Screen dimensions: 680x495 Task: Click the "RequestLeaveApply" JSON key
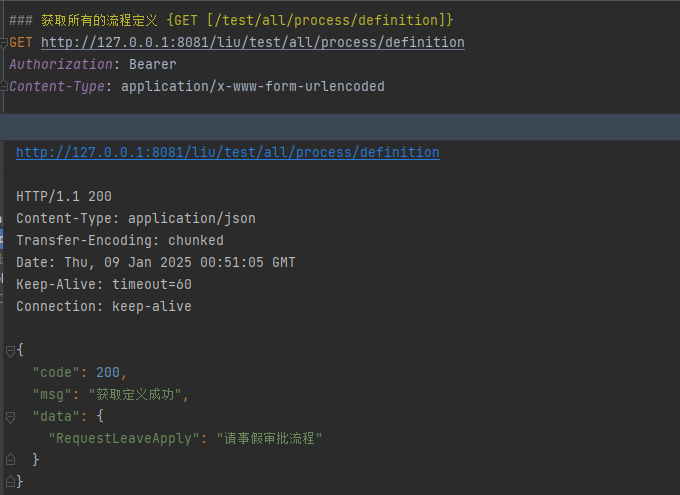click(x=124, y=438)
